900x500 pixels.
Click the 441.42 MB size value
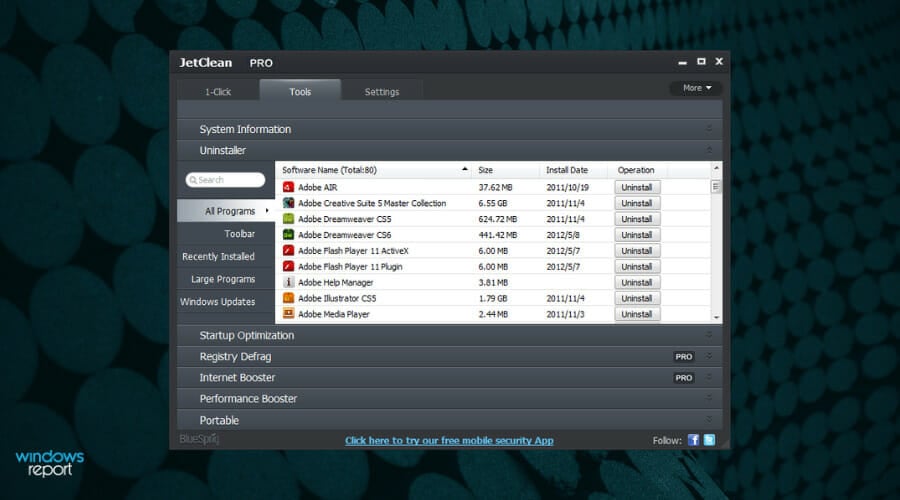click(498, 235)
